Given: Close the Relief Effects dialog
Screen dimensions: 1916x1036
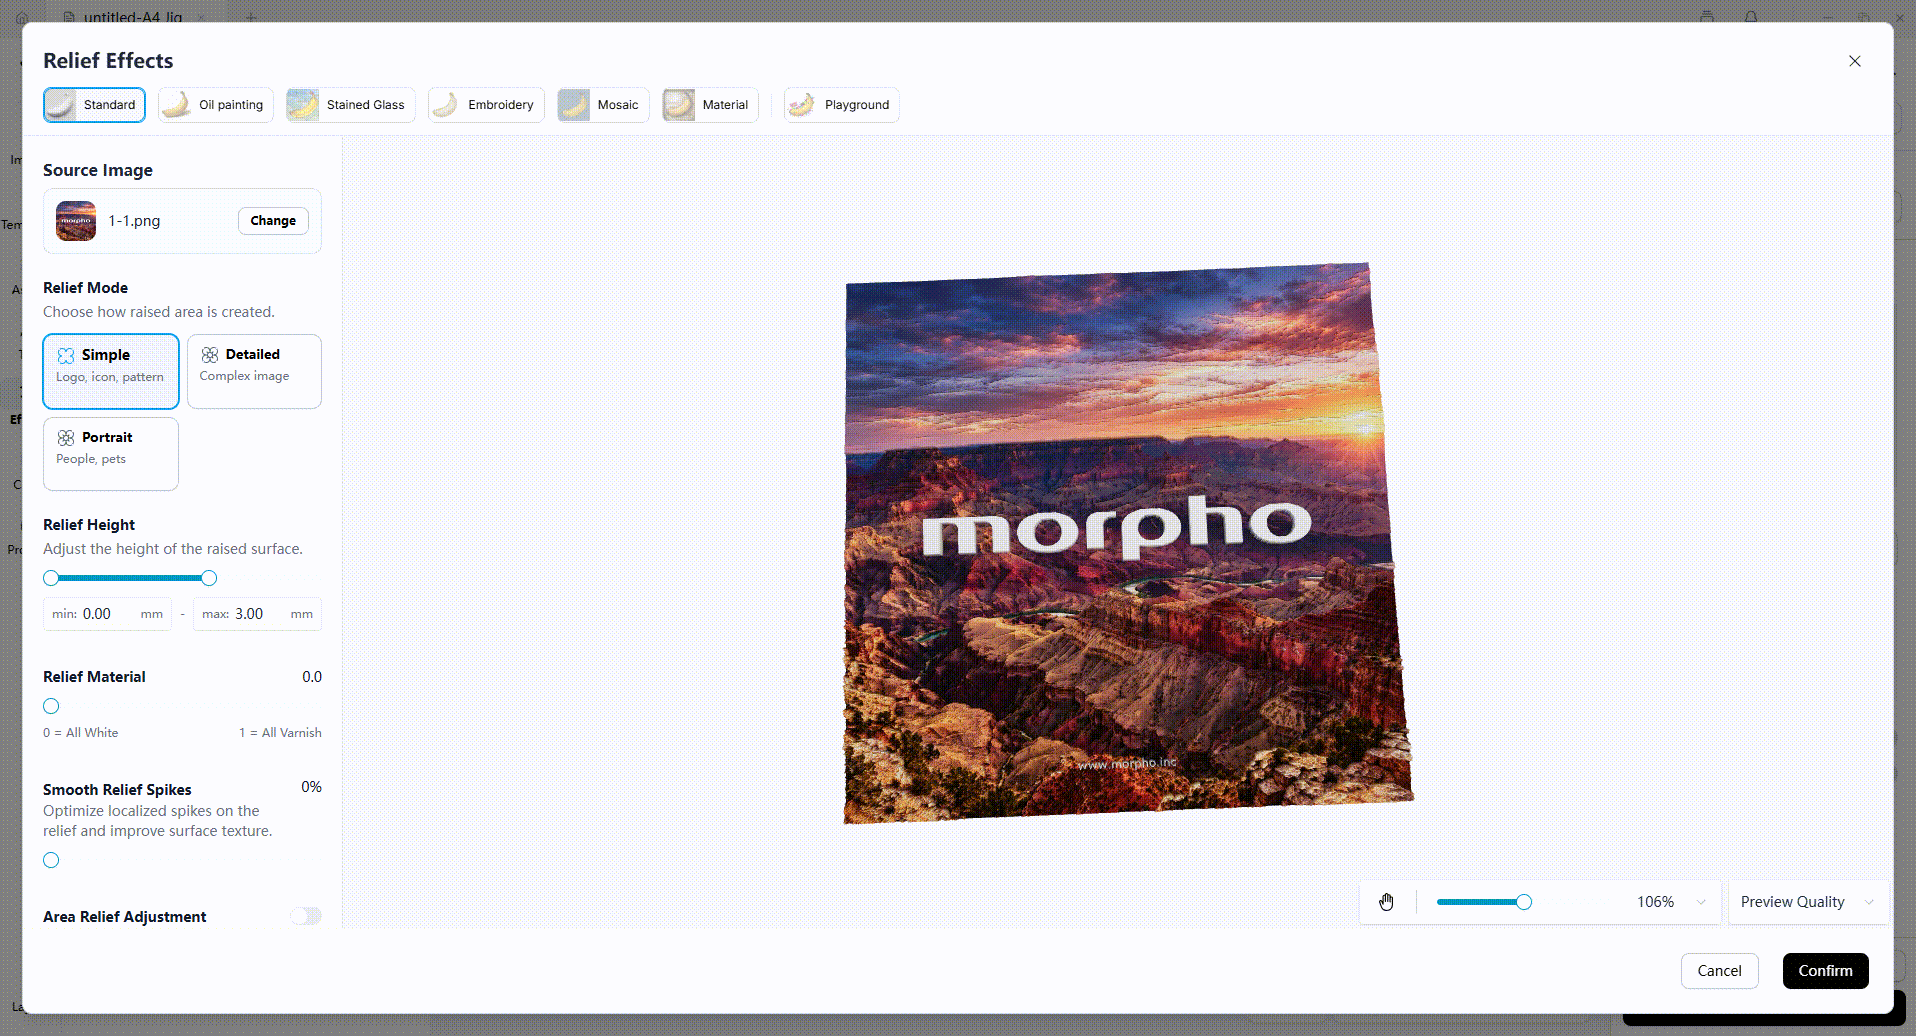Looking at the screenshot, I should pos(1855,61).
